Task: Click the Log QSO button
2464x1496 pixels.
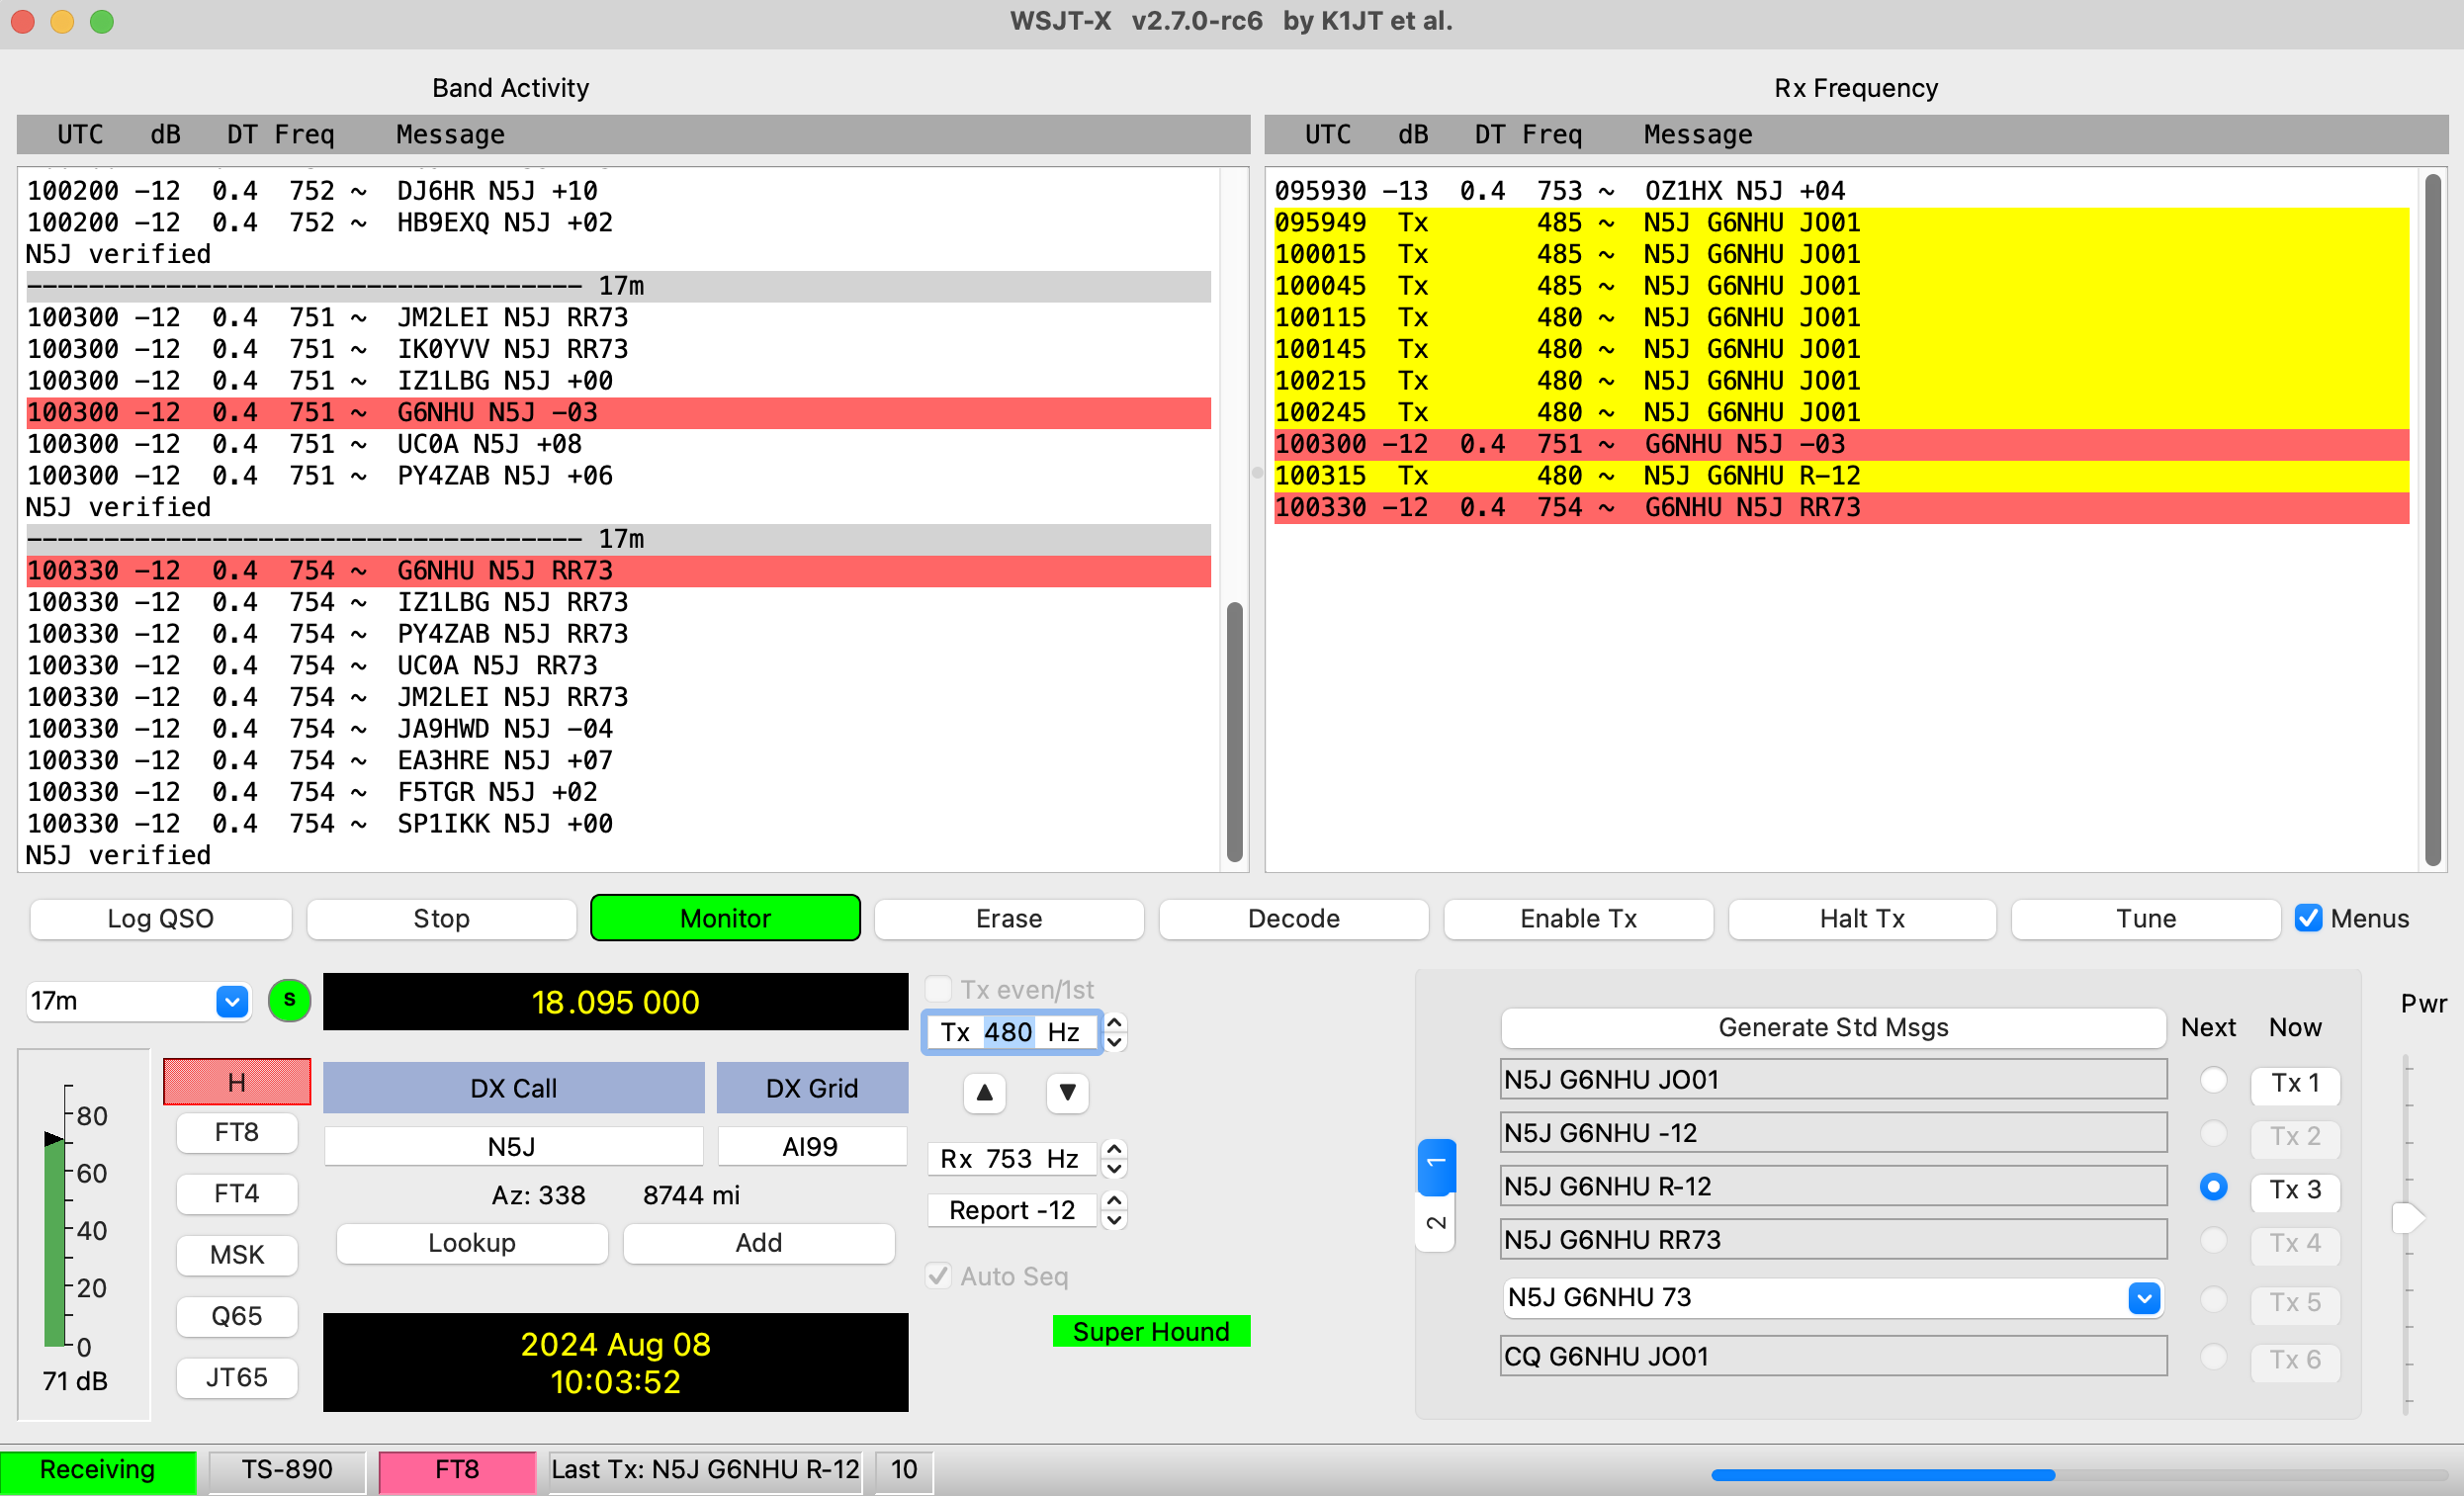Action: click(x=160, y=918)
